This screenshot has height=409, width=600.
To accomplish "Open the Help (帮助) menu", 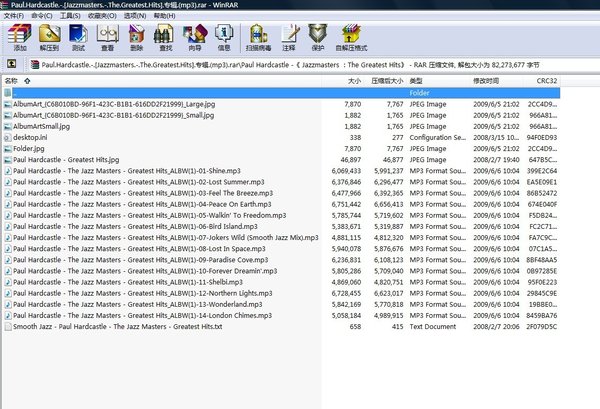I will [x=165, y=16].
